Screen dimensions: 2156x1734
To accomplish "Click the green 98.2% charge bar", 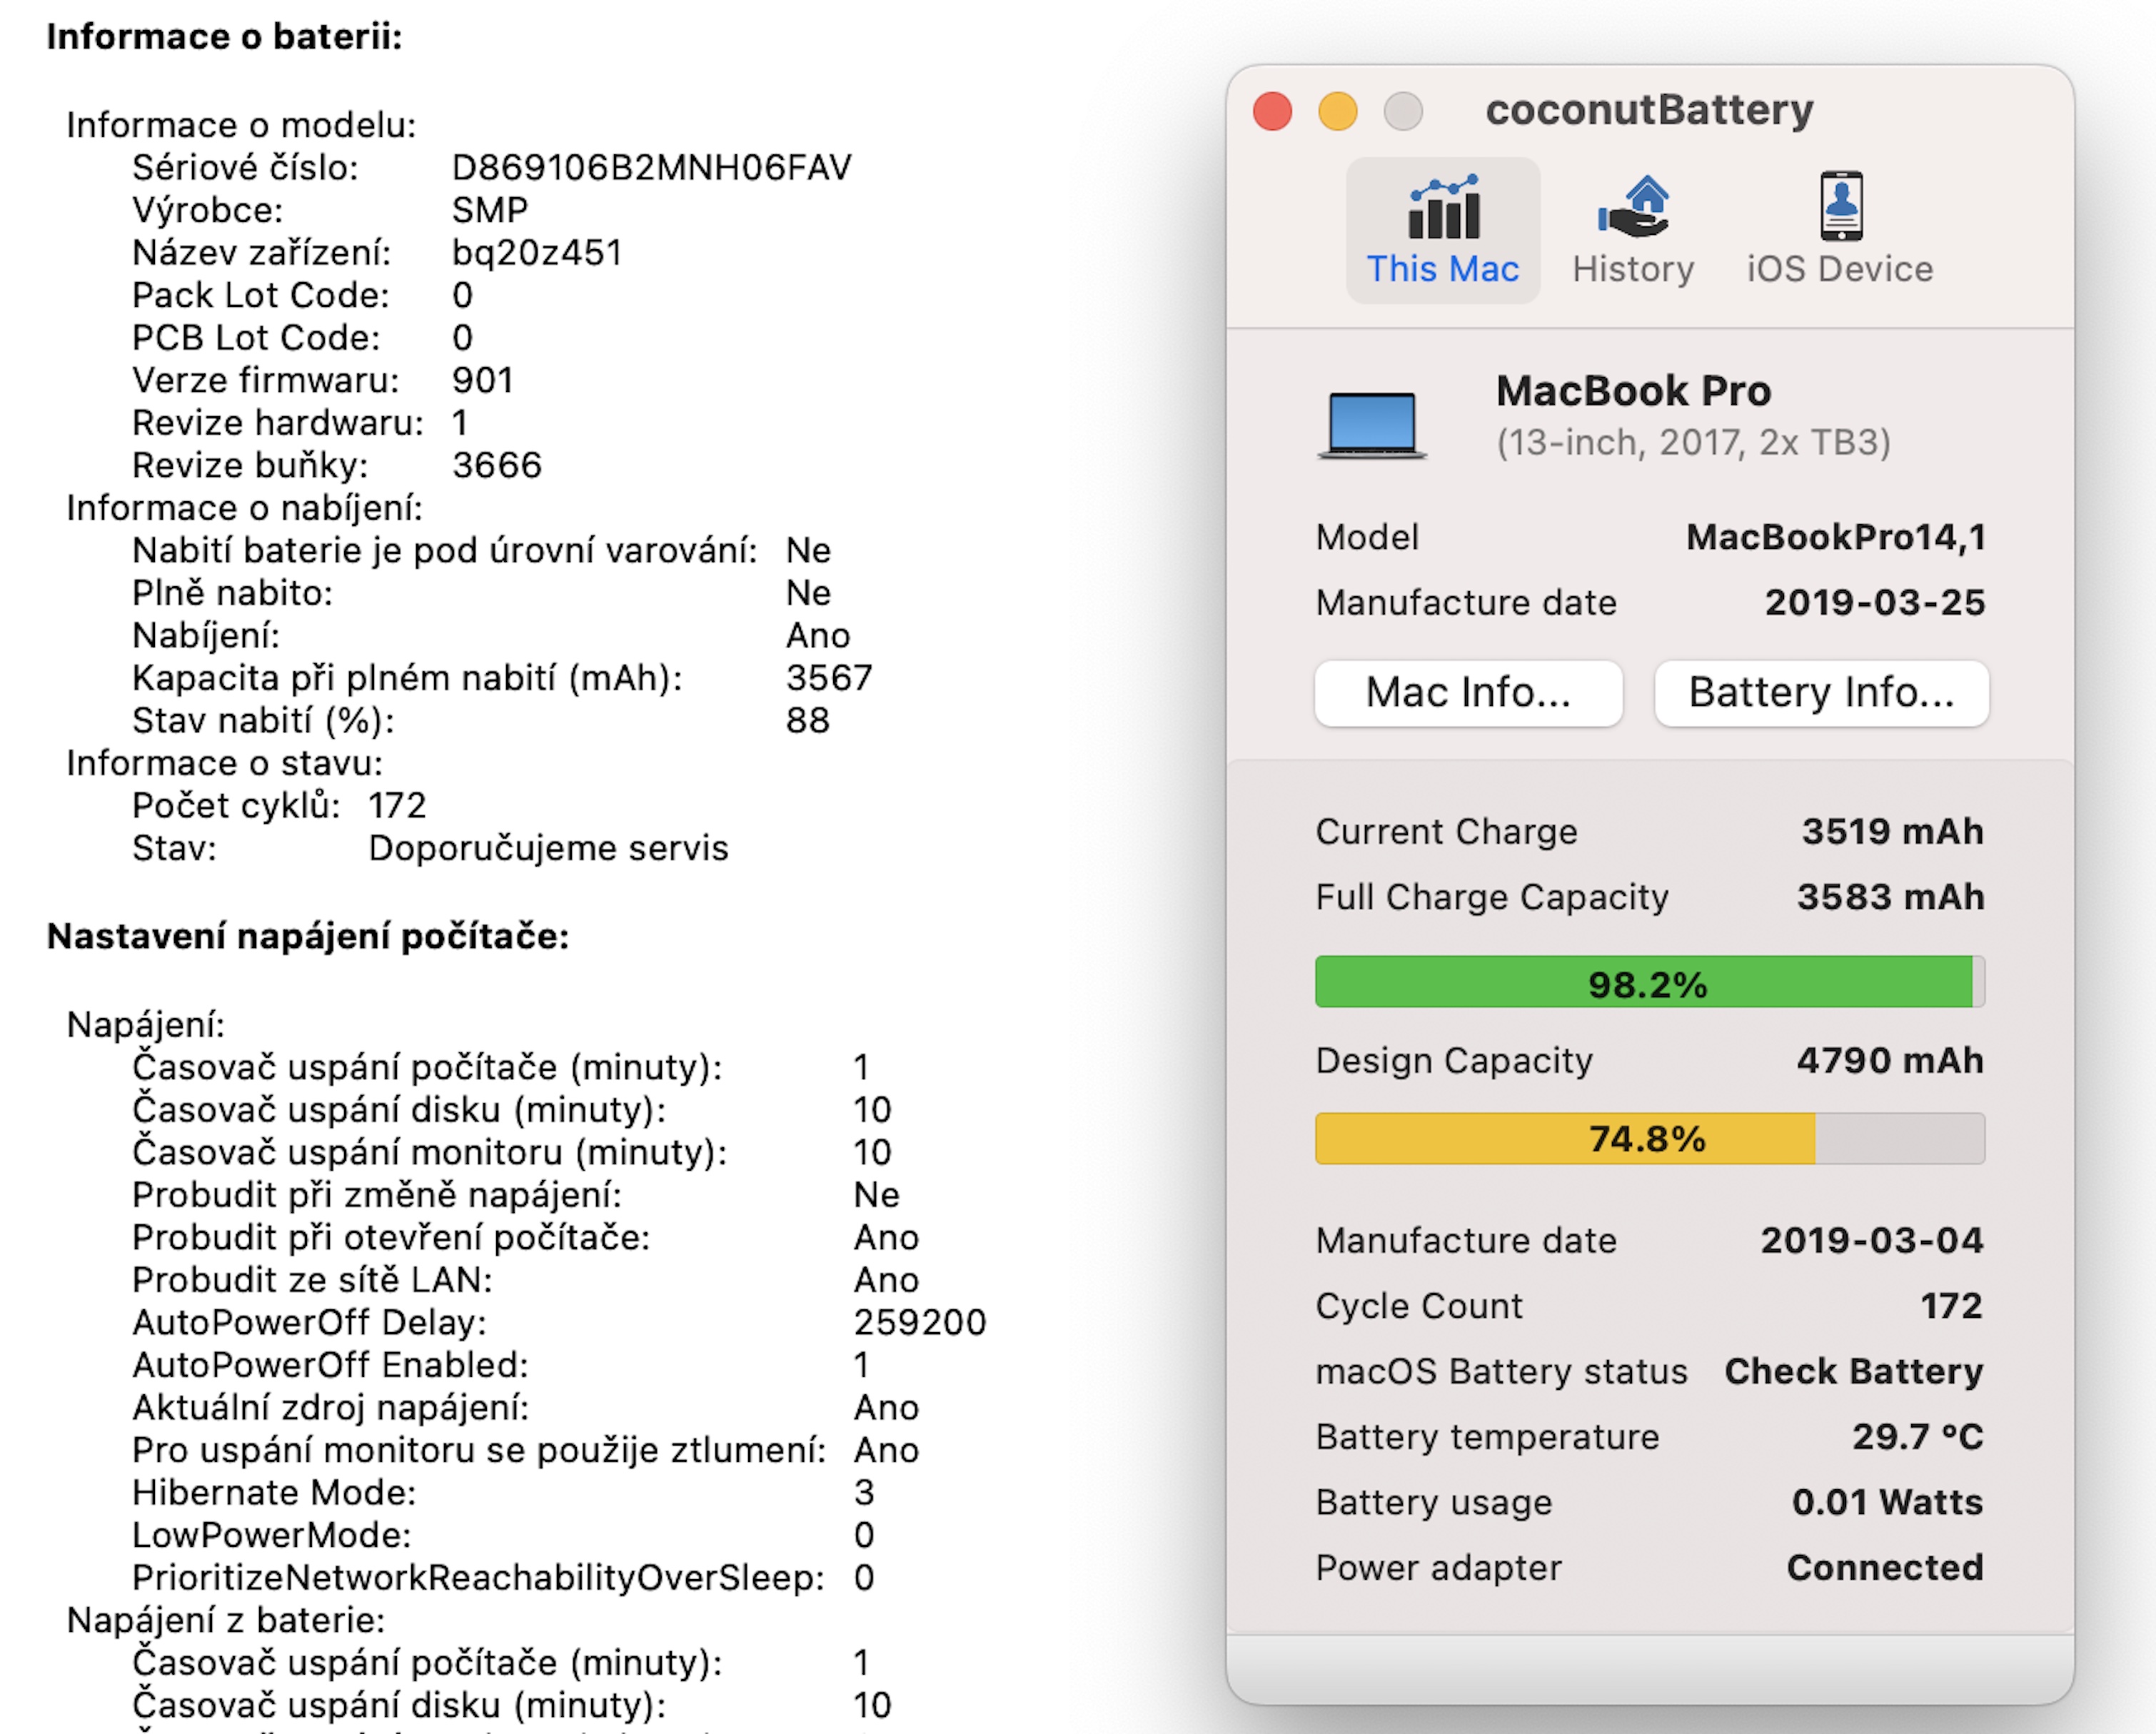I will [x=1648, y=982].
